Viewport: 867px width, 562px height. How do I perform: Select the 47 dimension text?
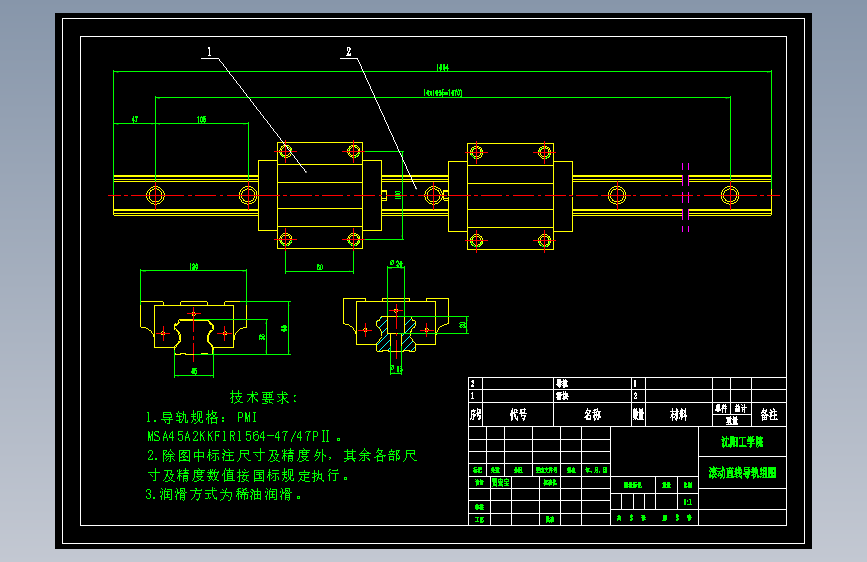[134, 119]
